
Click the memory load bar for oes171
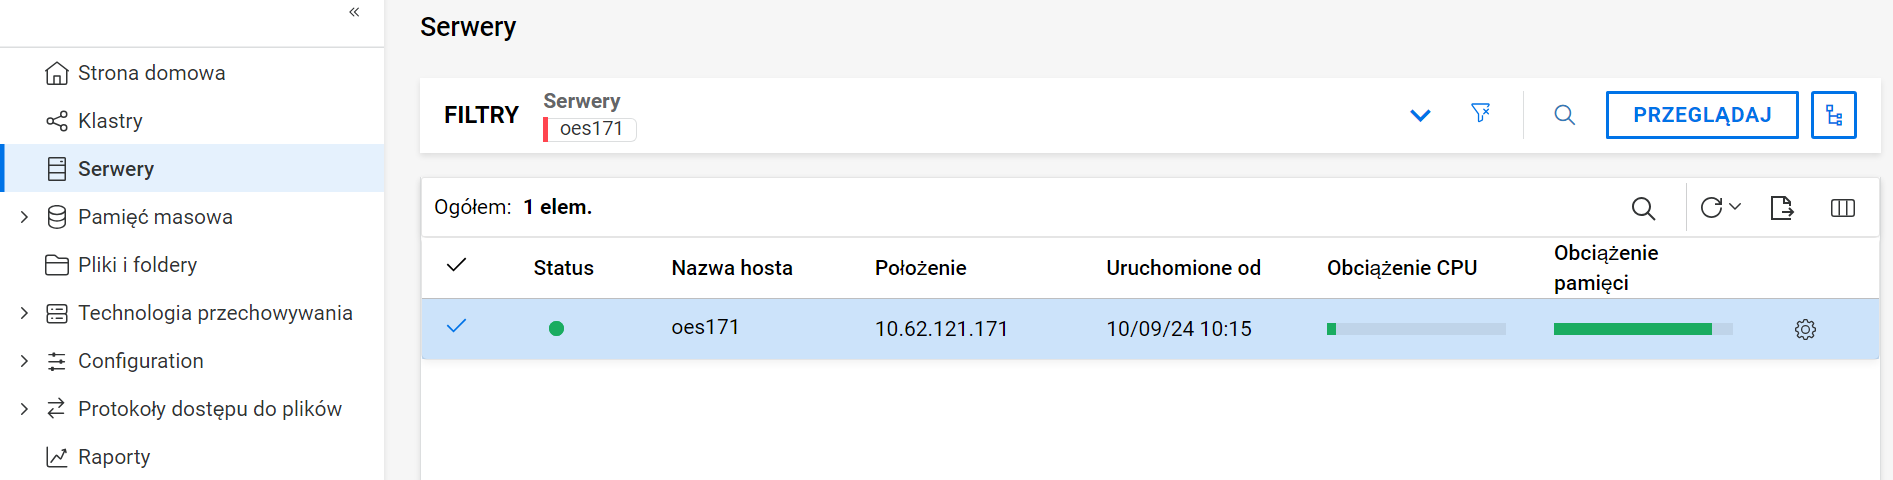[1642, 329]
